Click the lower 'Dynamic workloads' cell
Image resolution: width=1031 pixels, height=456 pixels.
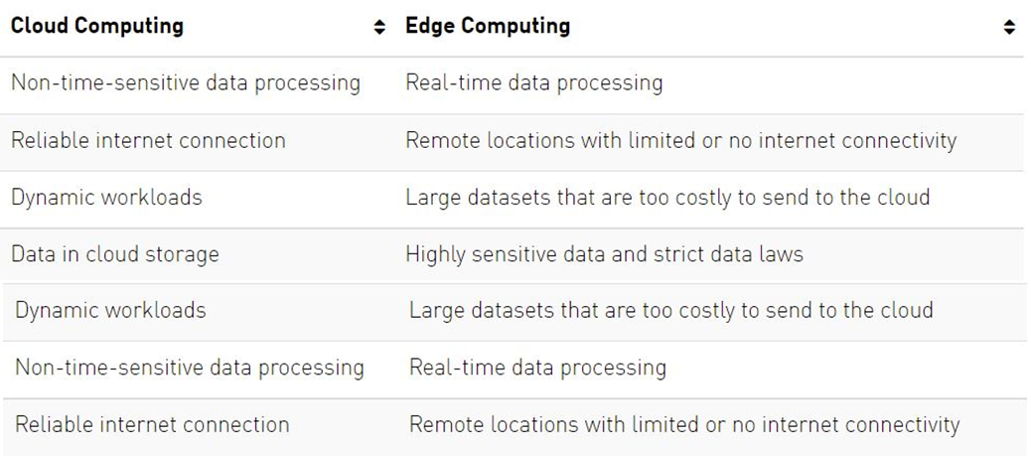111,310
